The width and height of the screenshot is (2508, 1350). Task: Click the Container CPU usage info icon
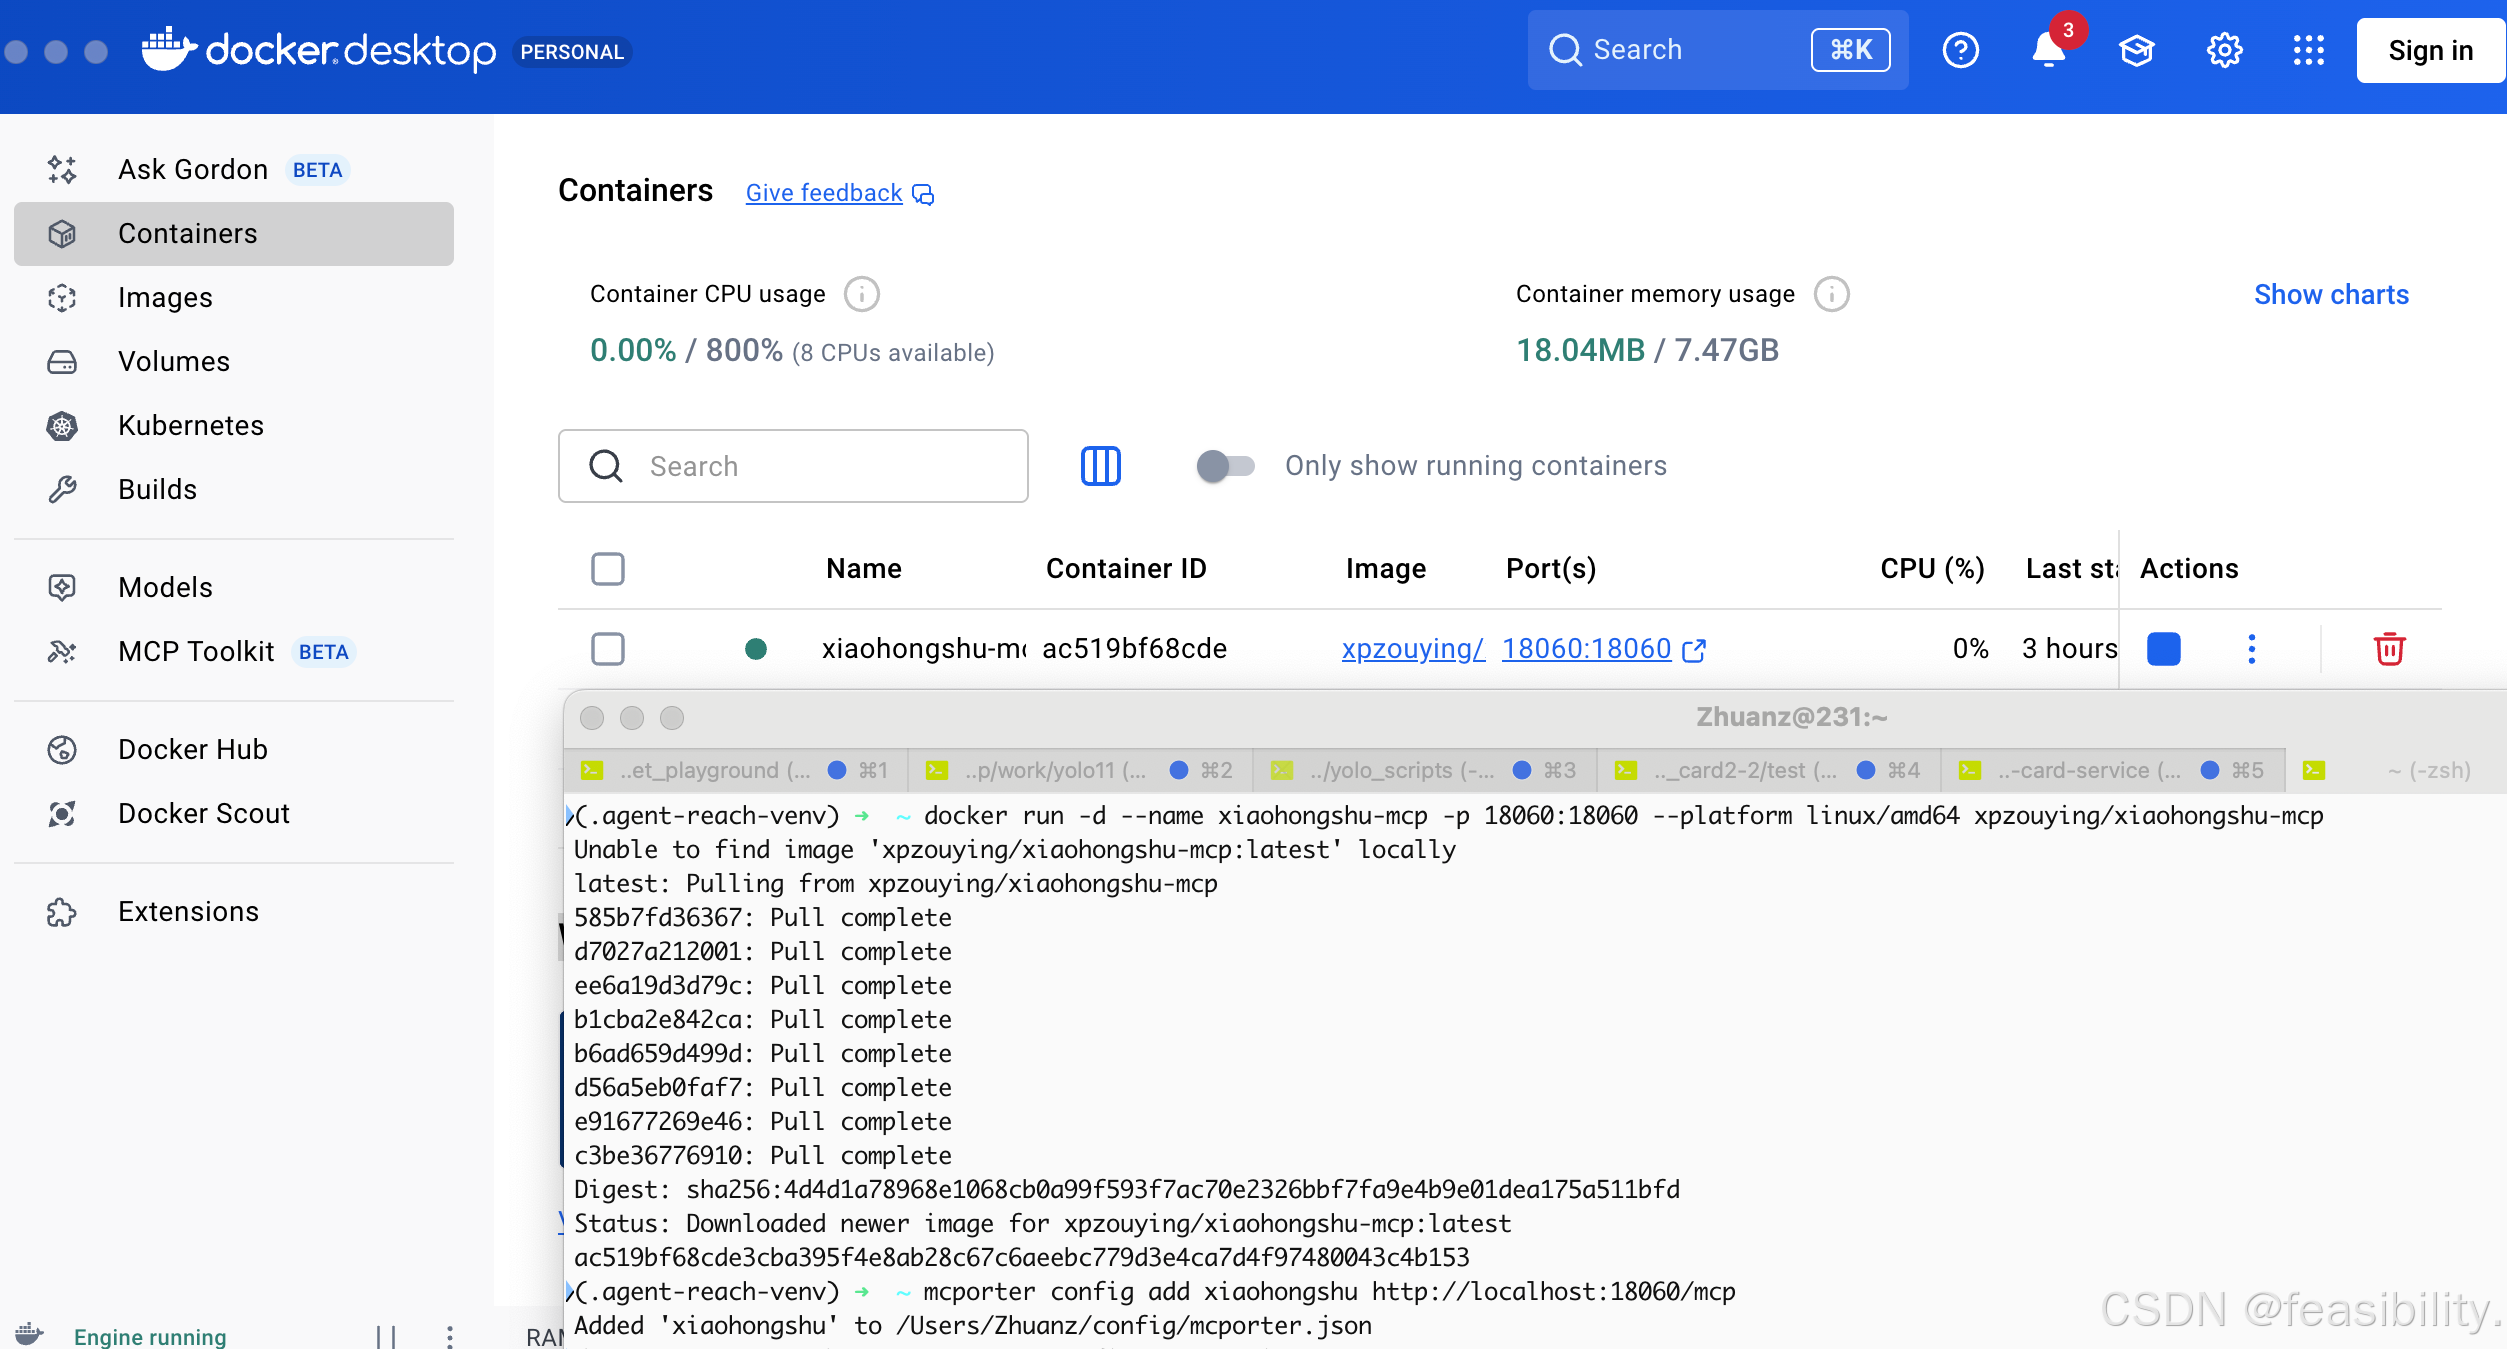(x=861, y=294)
